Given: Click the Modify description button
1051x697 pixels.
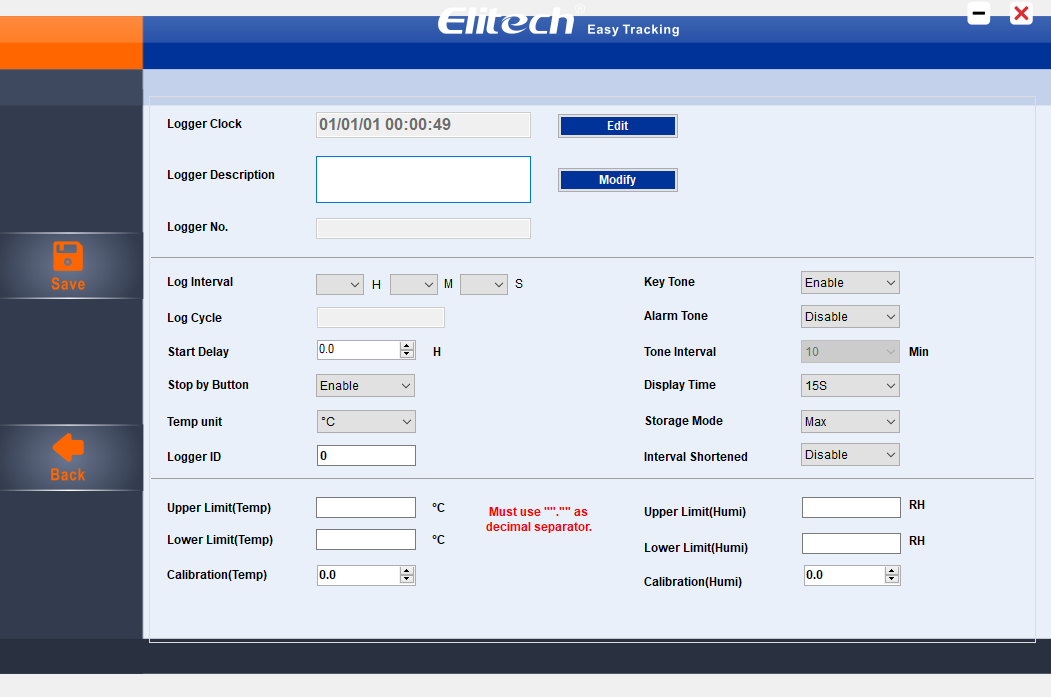Looking at the screenshot, I should tap(617, 180).
